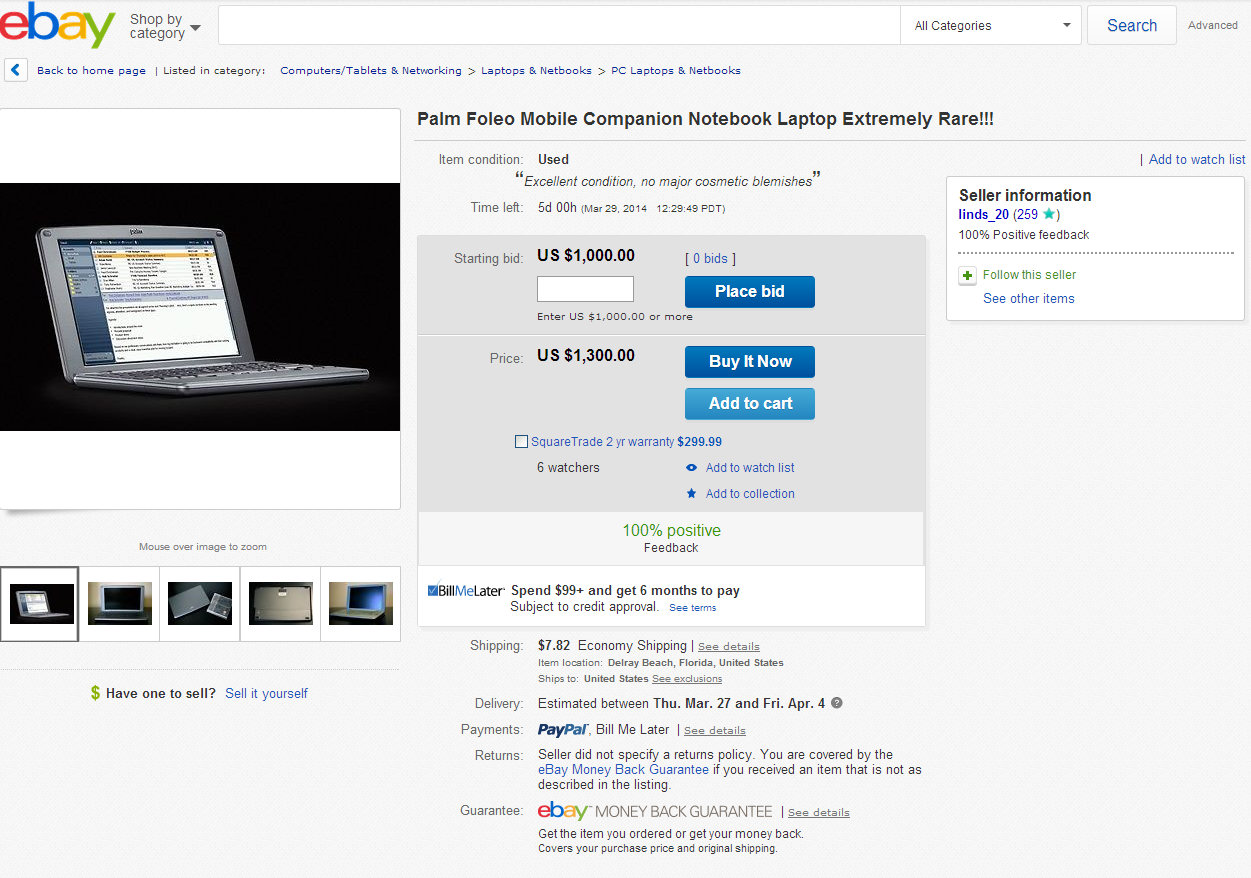This screenshot has height=878, width=1251.
Task: Click the SquareTrade 2 yr warranty link
Action: click(x=603, y=442)
